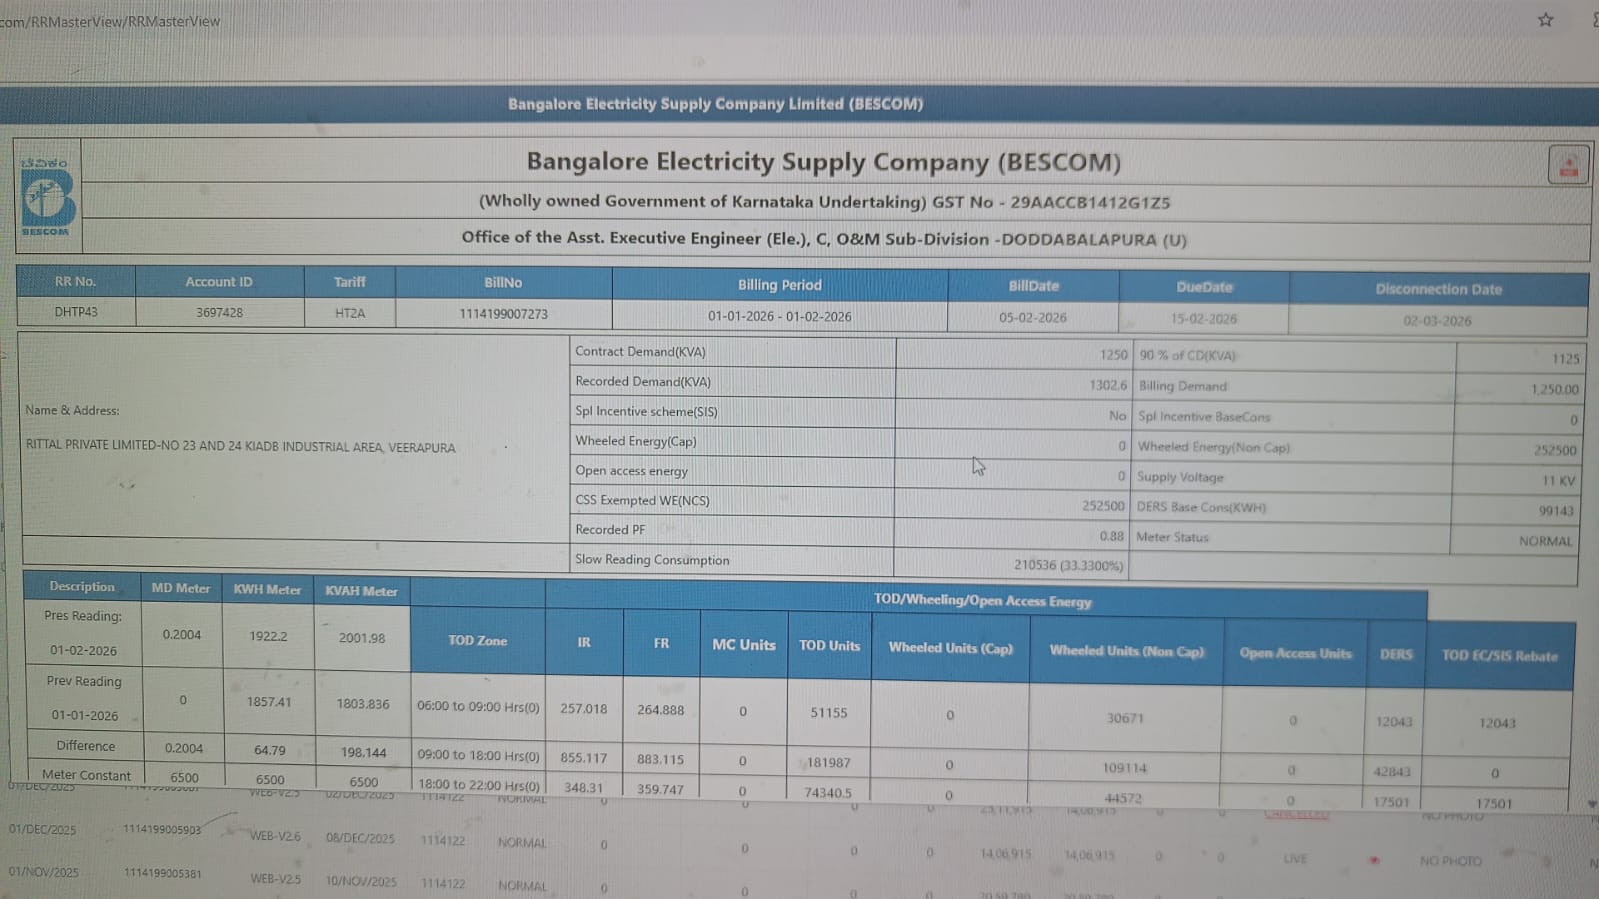
Task: Click the CSS Exempted WE(NCS) label
Action: [642, 501]
